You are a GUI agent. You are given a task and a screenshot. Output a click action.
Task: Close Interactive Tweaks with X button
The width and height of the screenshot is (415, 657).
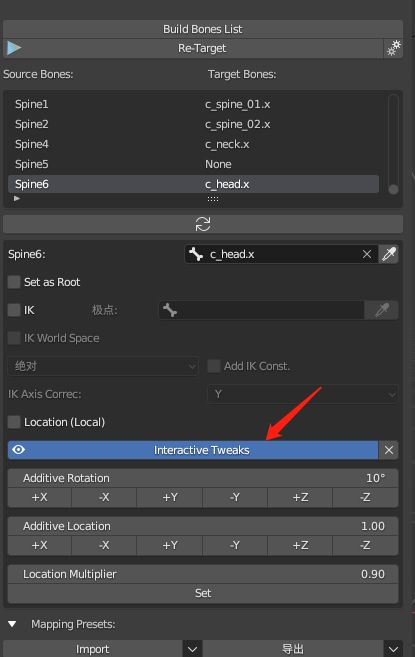[x=389, y=450]
